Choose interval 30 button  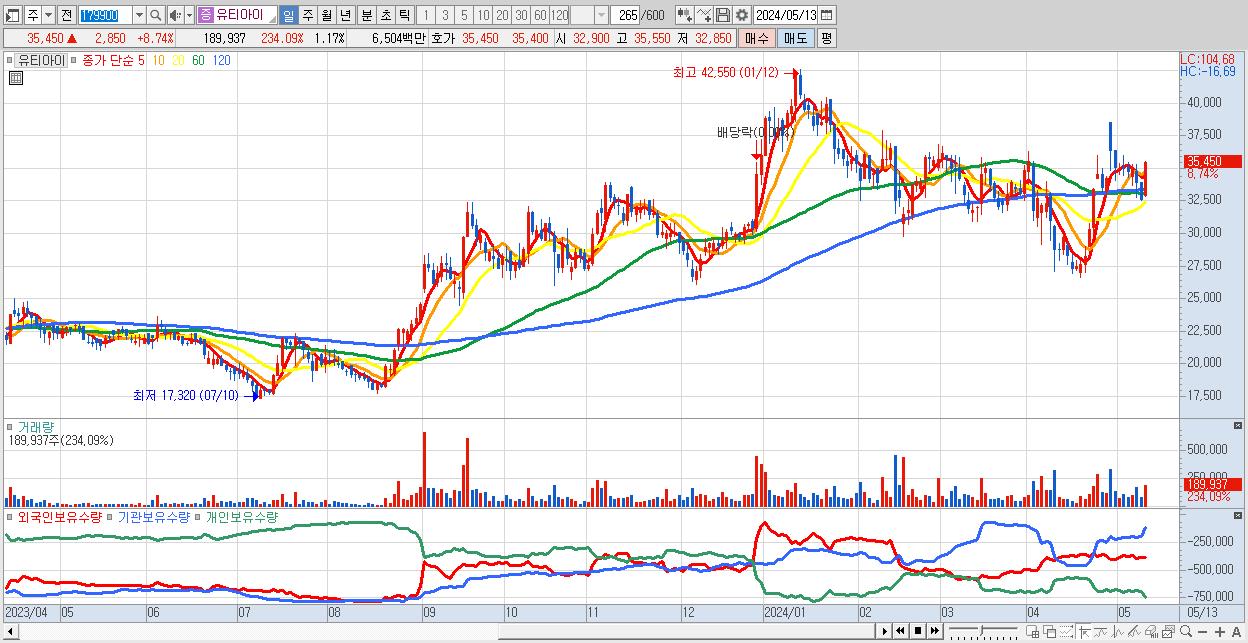(x=521, y=15)
